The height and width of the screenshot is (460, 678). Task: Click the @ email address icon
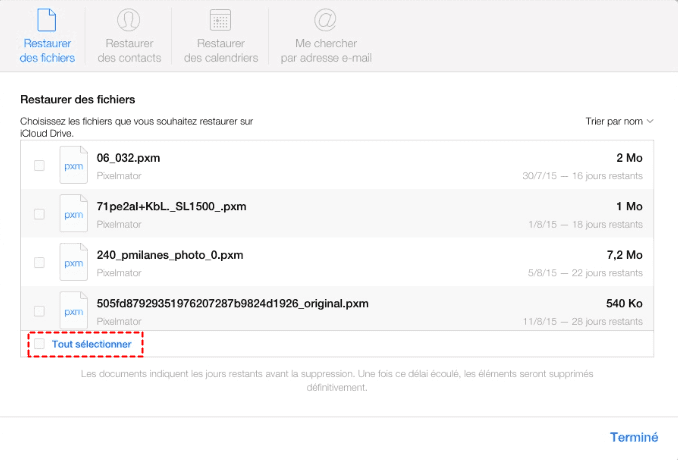(326, 20)
